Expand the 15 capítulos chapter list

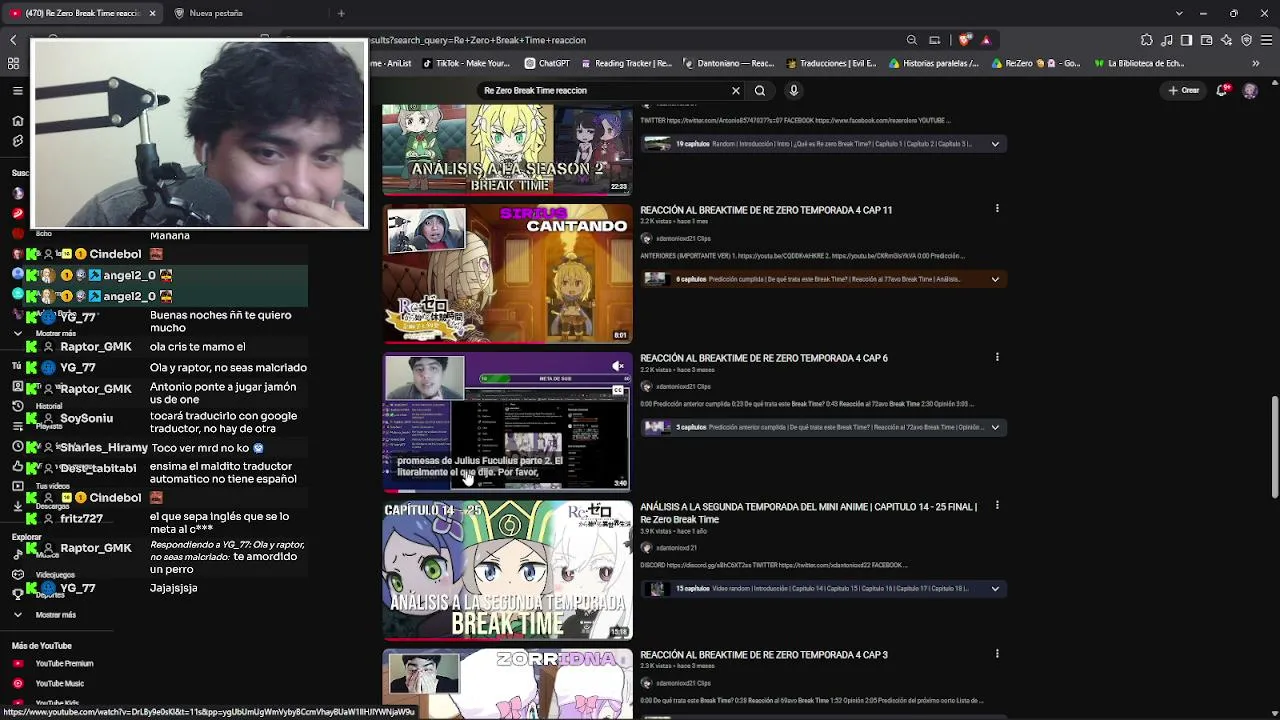(x=995, y=589)
